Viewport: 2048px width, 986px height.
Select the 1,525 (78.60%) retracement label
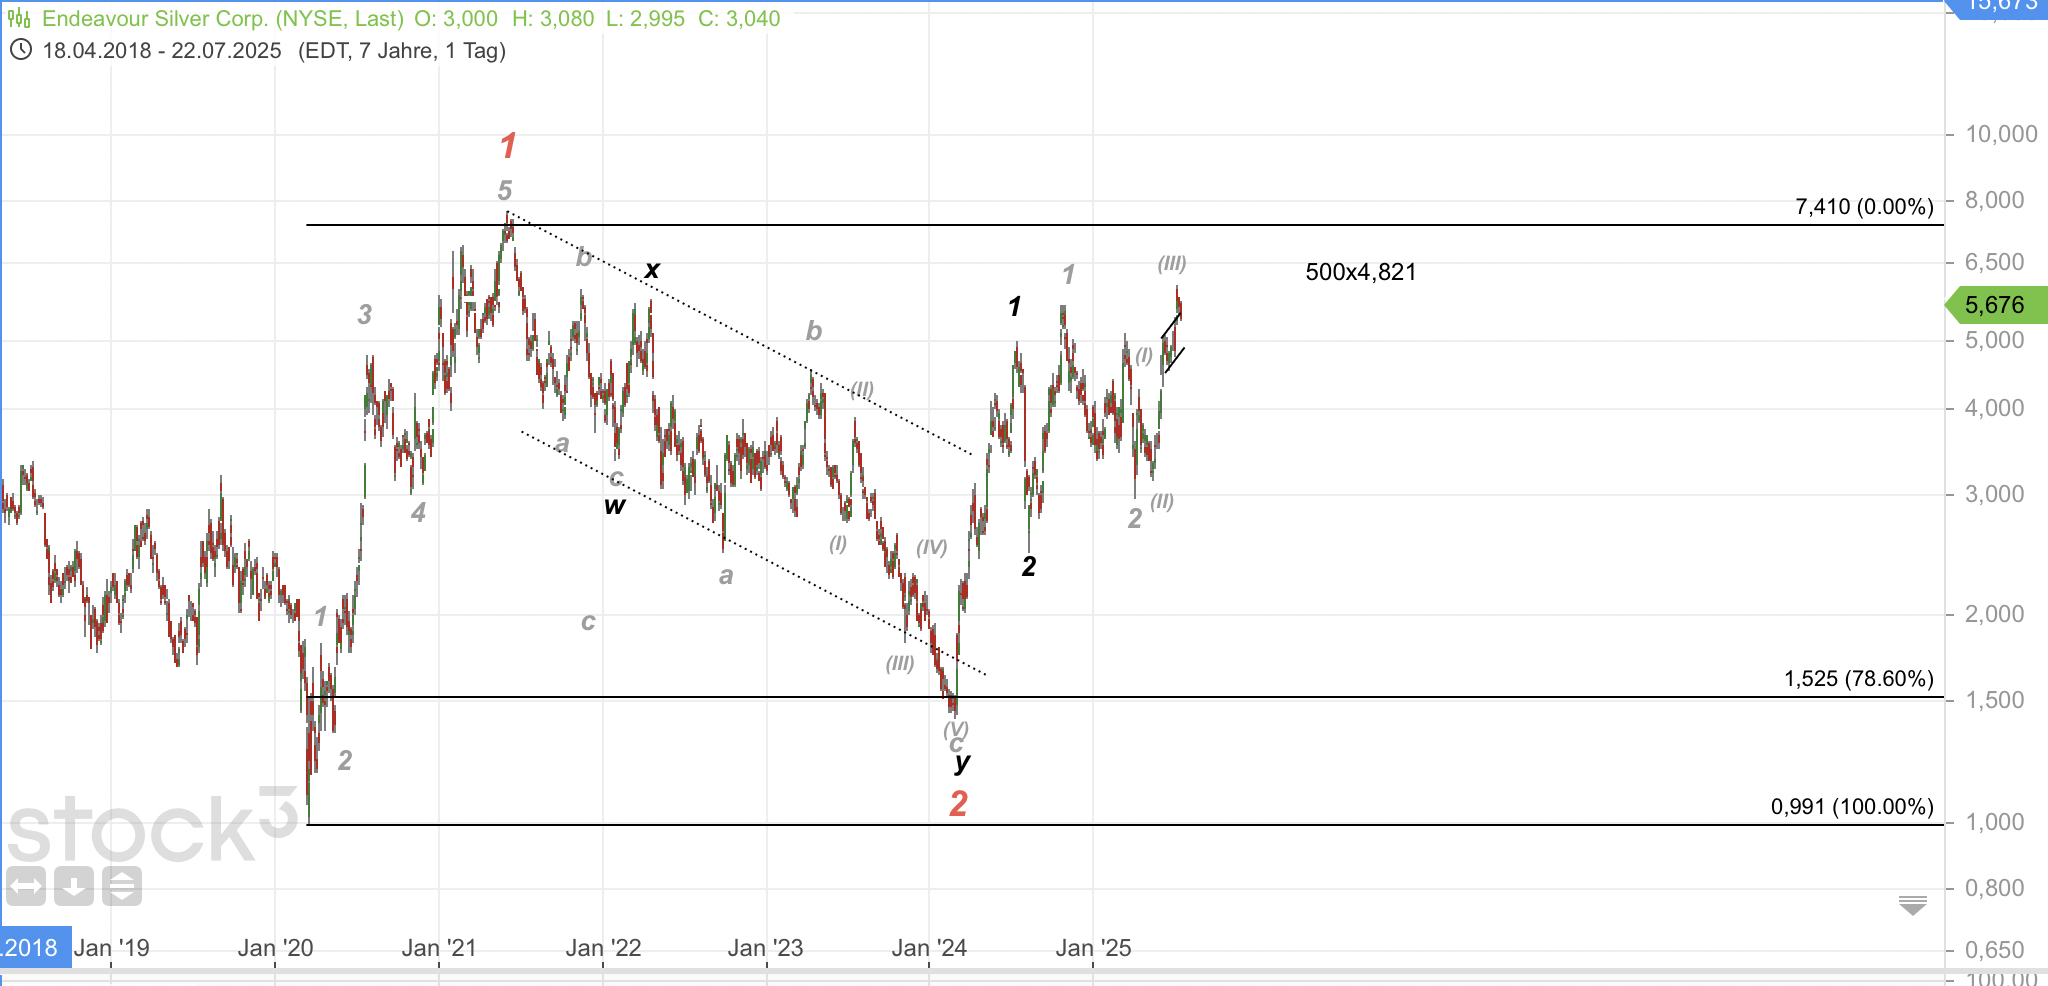[x=1858, y=679]
